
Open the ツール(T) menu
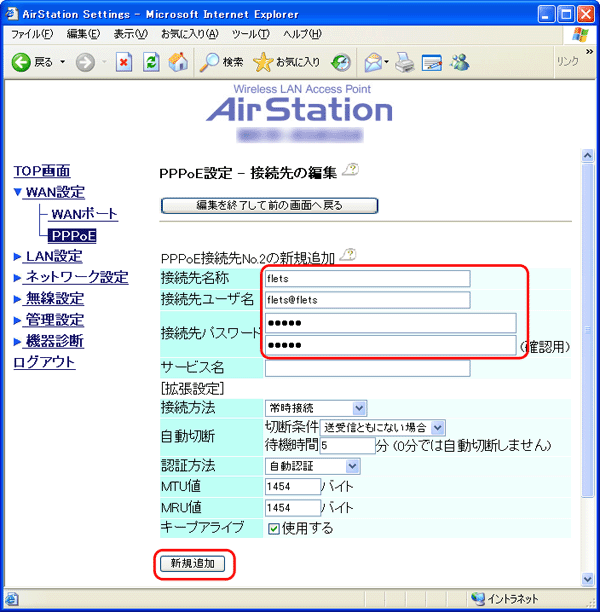[251, 34]
